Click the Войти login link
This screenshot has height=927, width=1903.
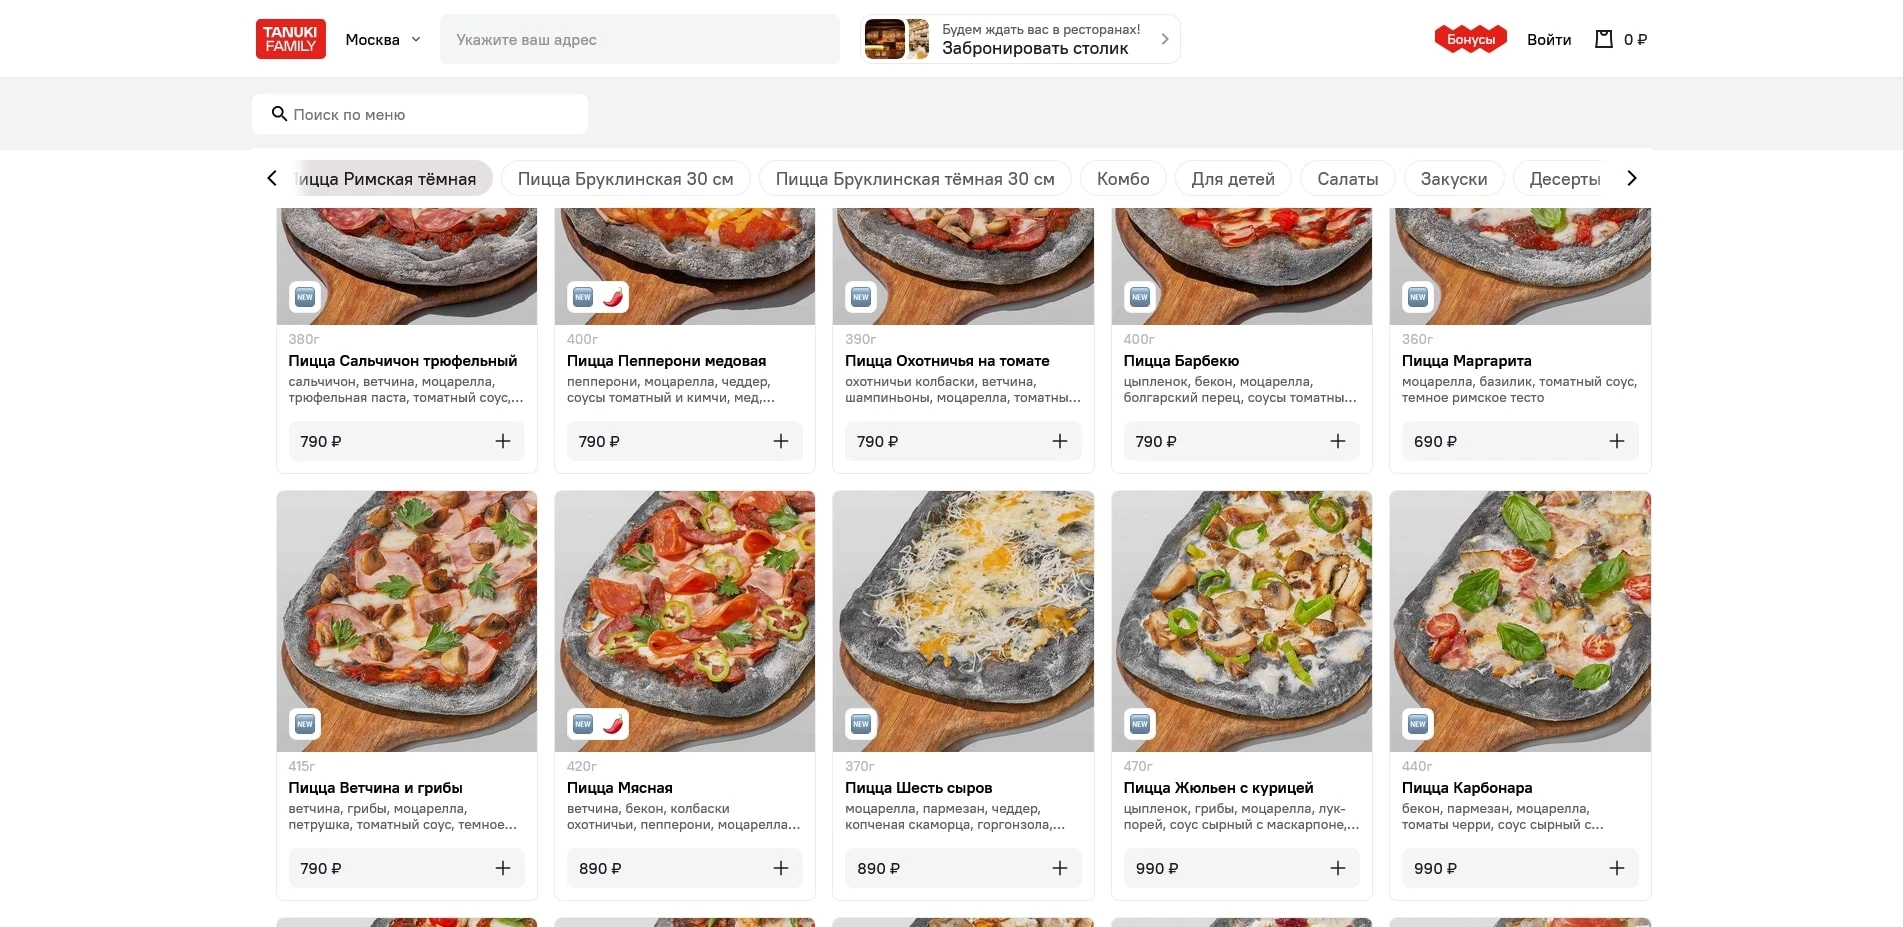[x=1548, y=40]
